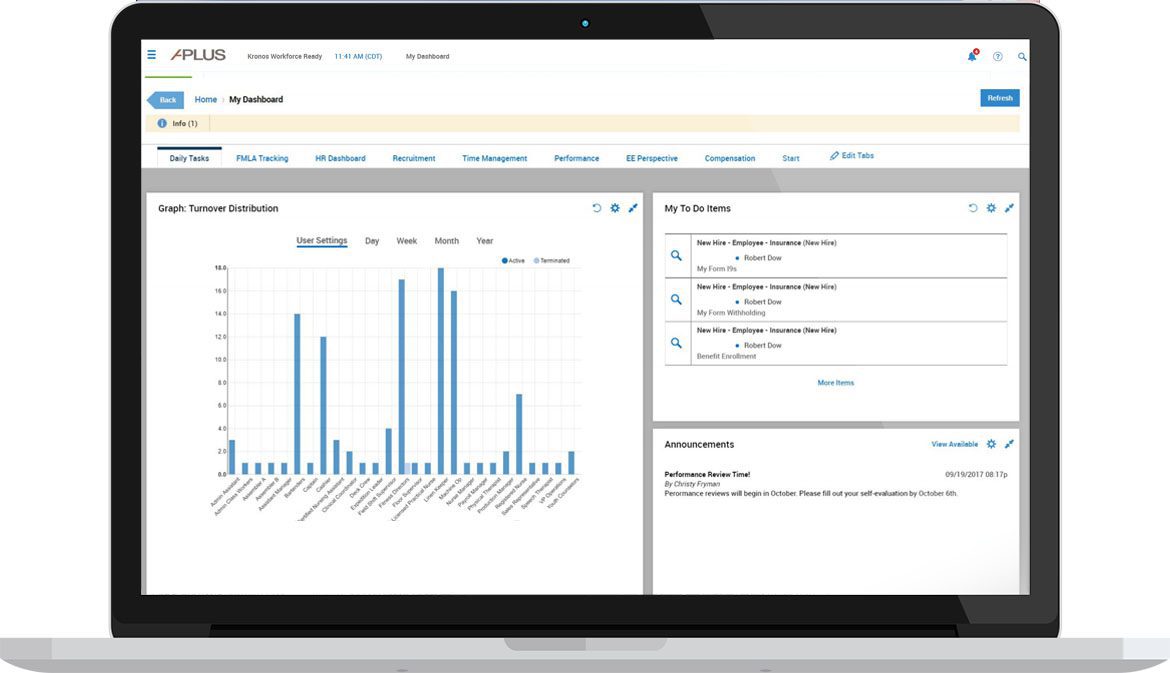Open the search magnifier in header
The width and height of the screenshot is (1170, 673).
tap(1022, 56)
